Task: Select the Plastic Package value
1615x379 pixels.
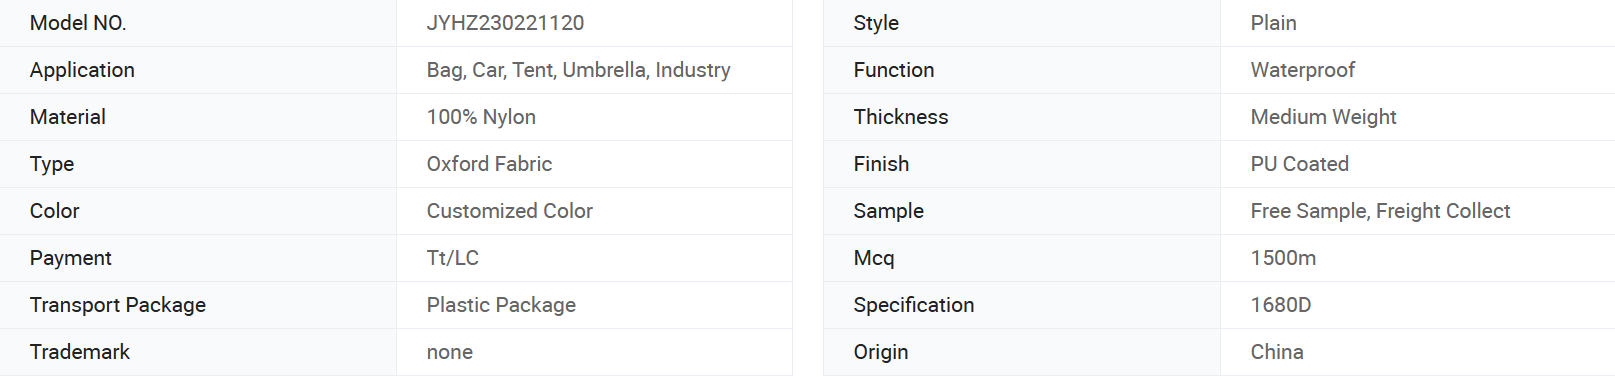Action: point(501,305)
